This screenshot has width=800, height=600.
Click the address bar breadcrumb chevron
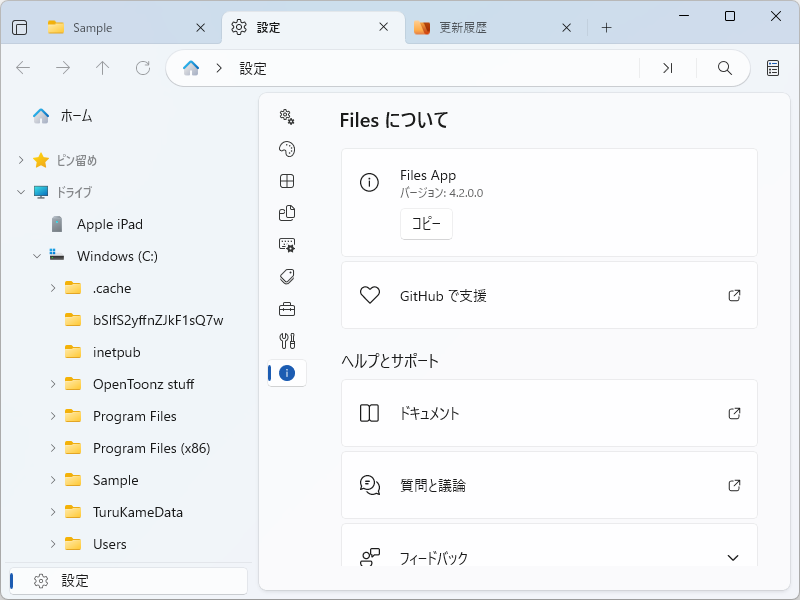(x=219, y=68)
